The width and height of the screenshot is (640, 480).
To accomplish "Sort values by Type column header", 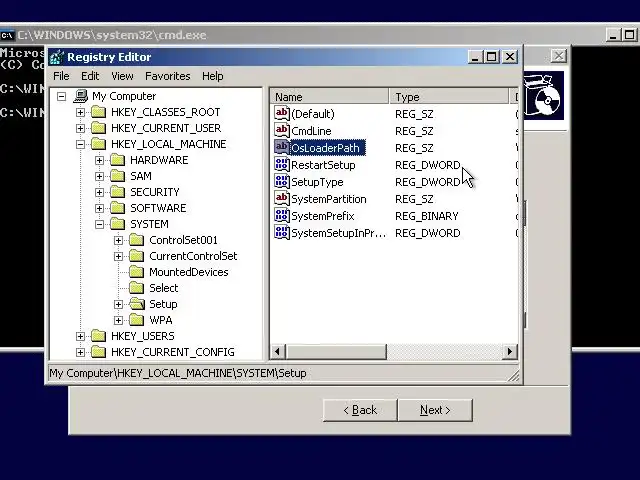I will tap(449, 97).
